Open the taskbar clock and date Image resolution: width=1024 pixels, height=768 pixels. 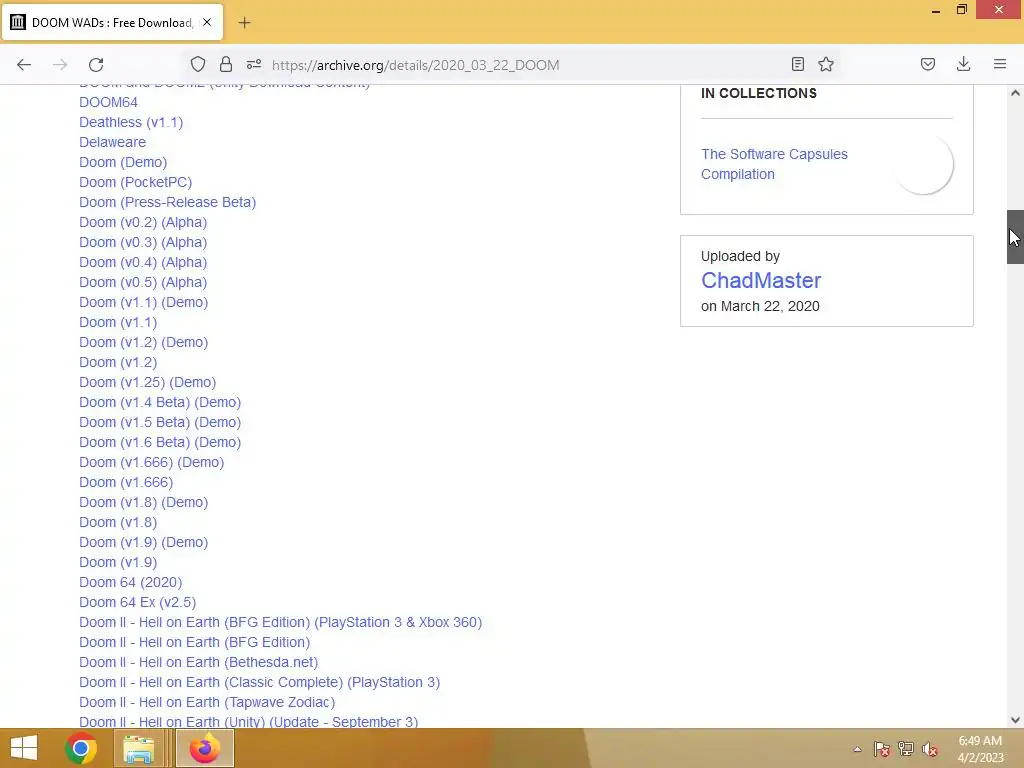(x=980, y=749)
